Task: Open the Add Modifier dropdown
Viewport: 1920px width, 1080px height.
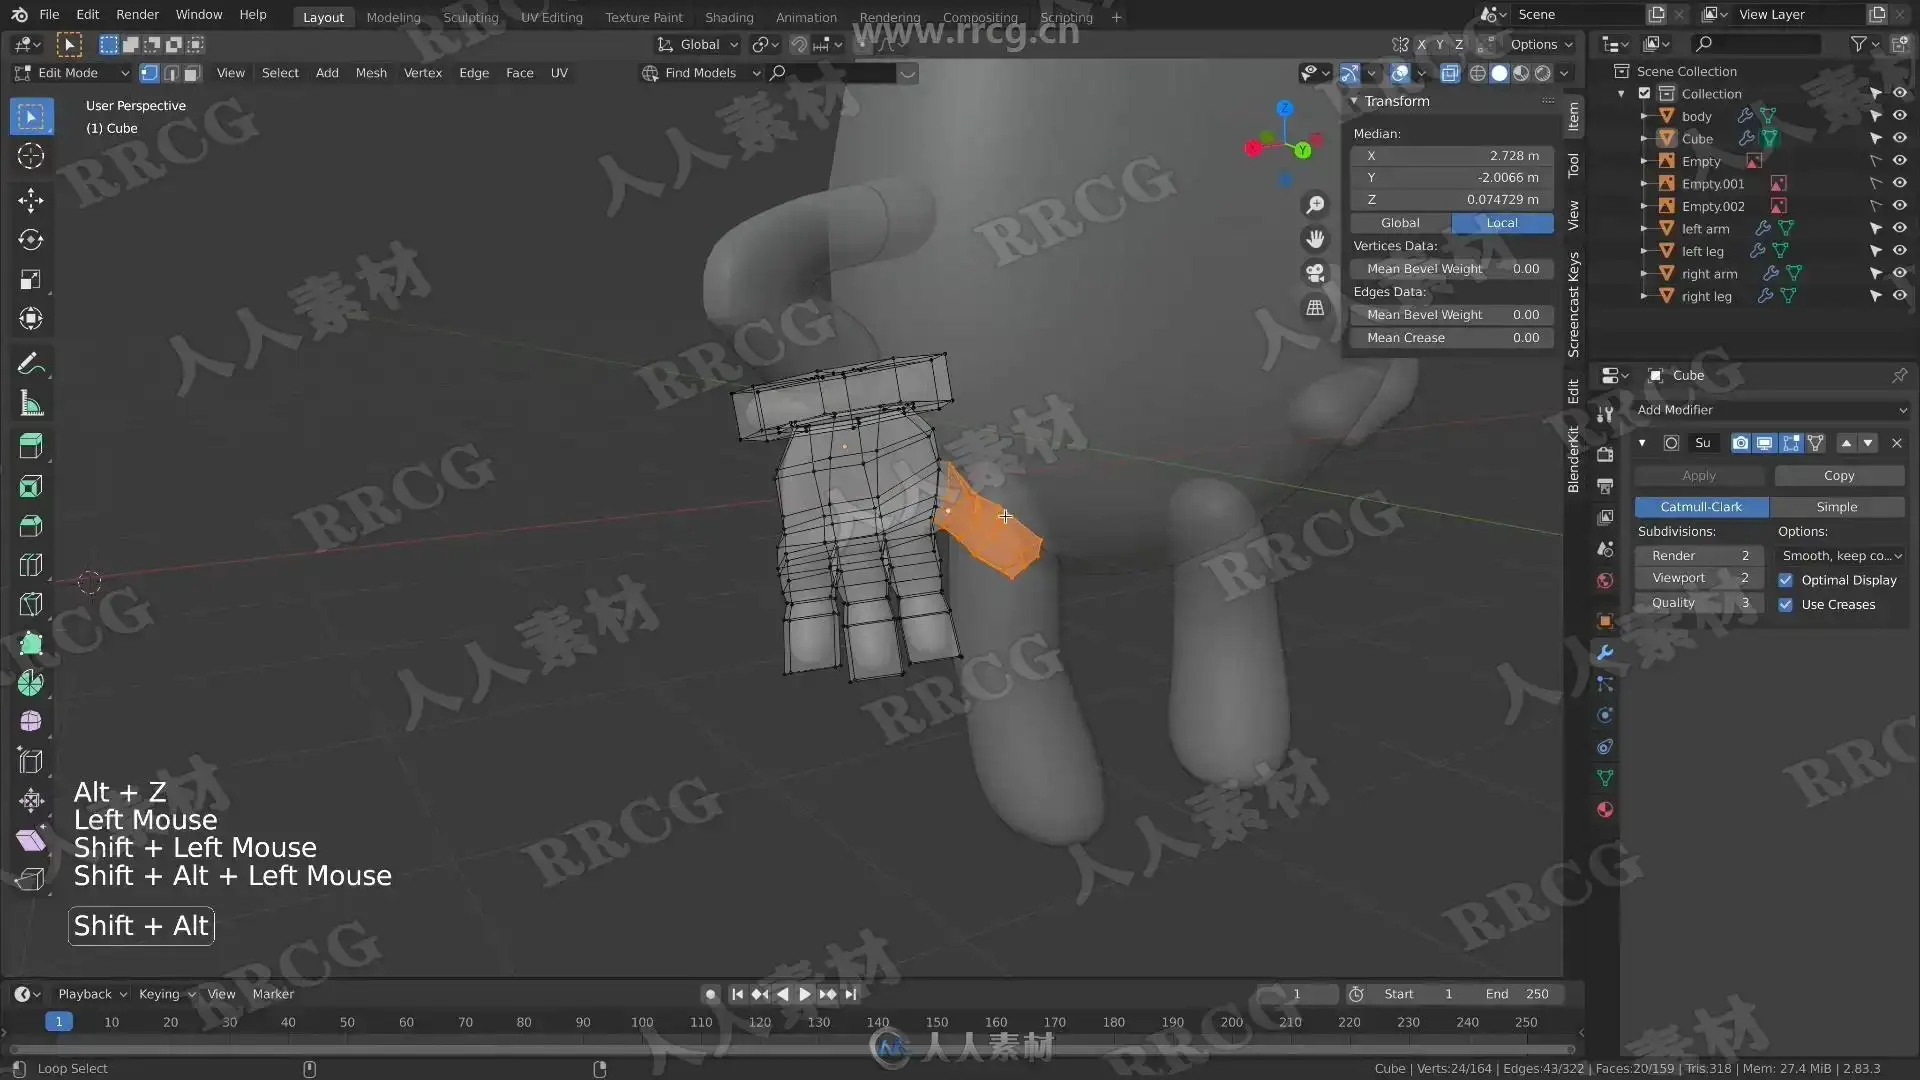Action: click(x=1770, y=410)
